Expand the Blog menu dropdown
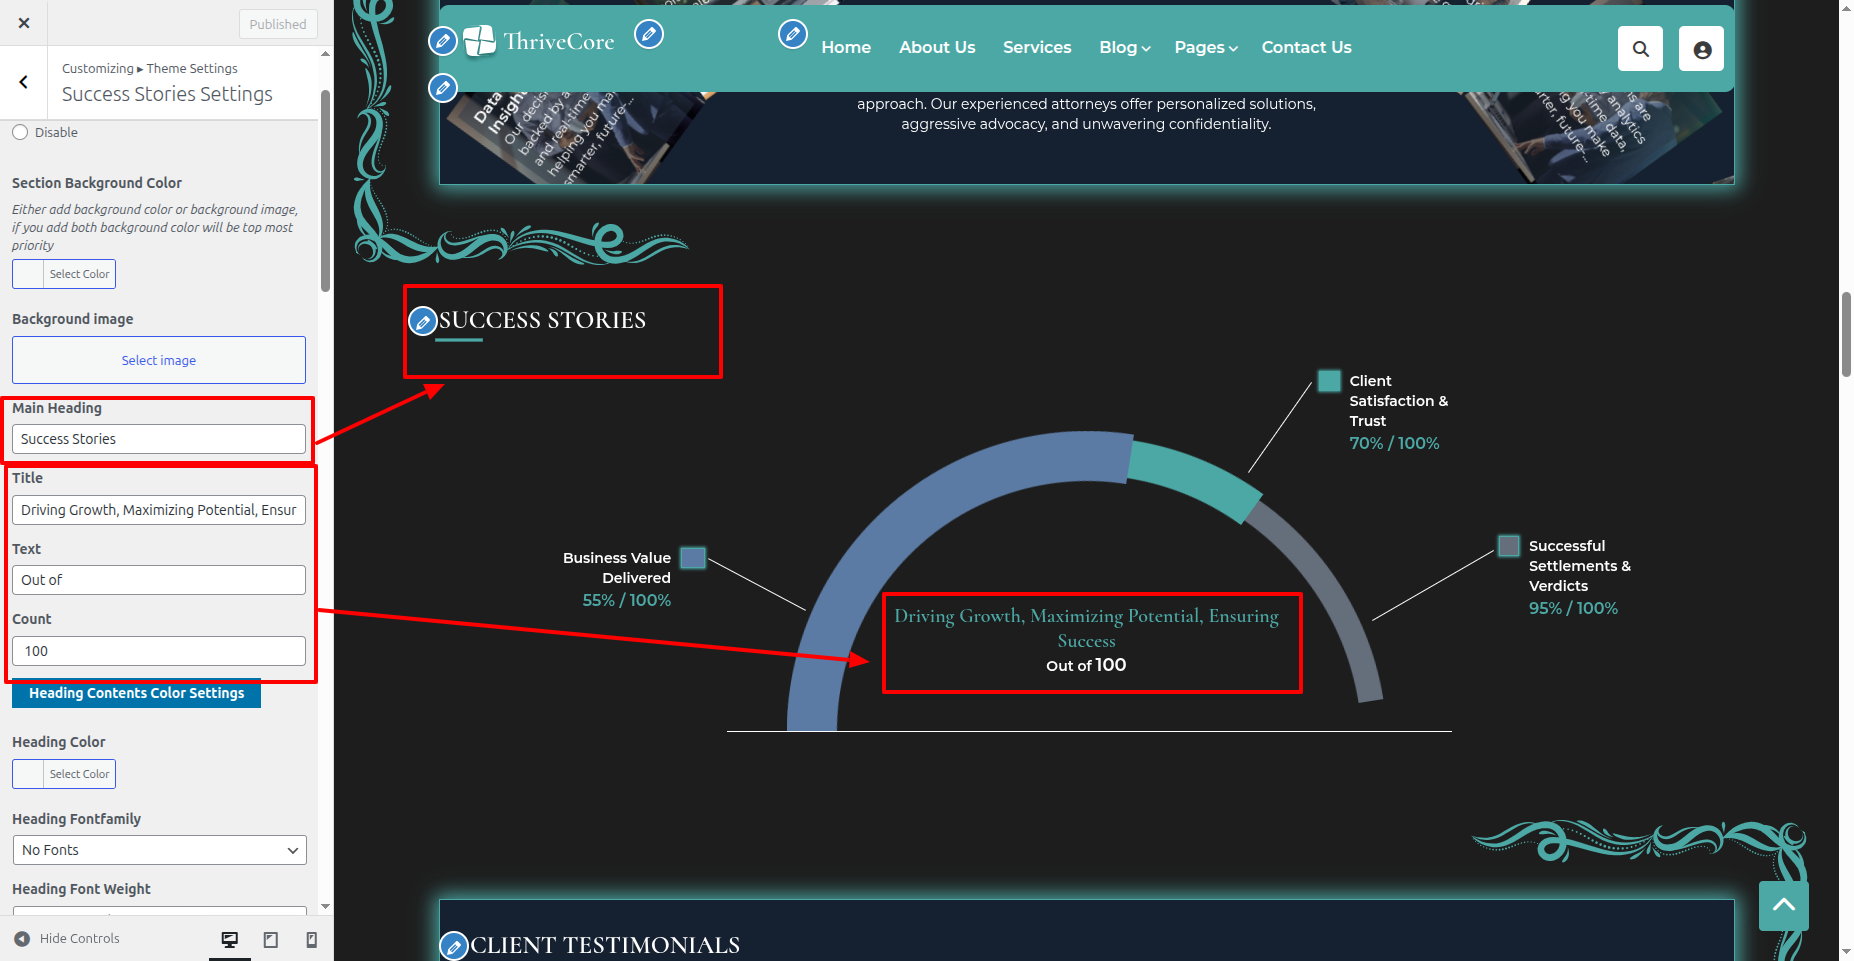 click(x=1124, y=47)
